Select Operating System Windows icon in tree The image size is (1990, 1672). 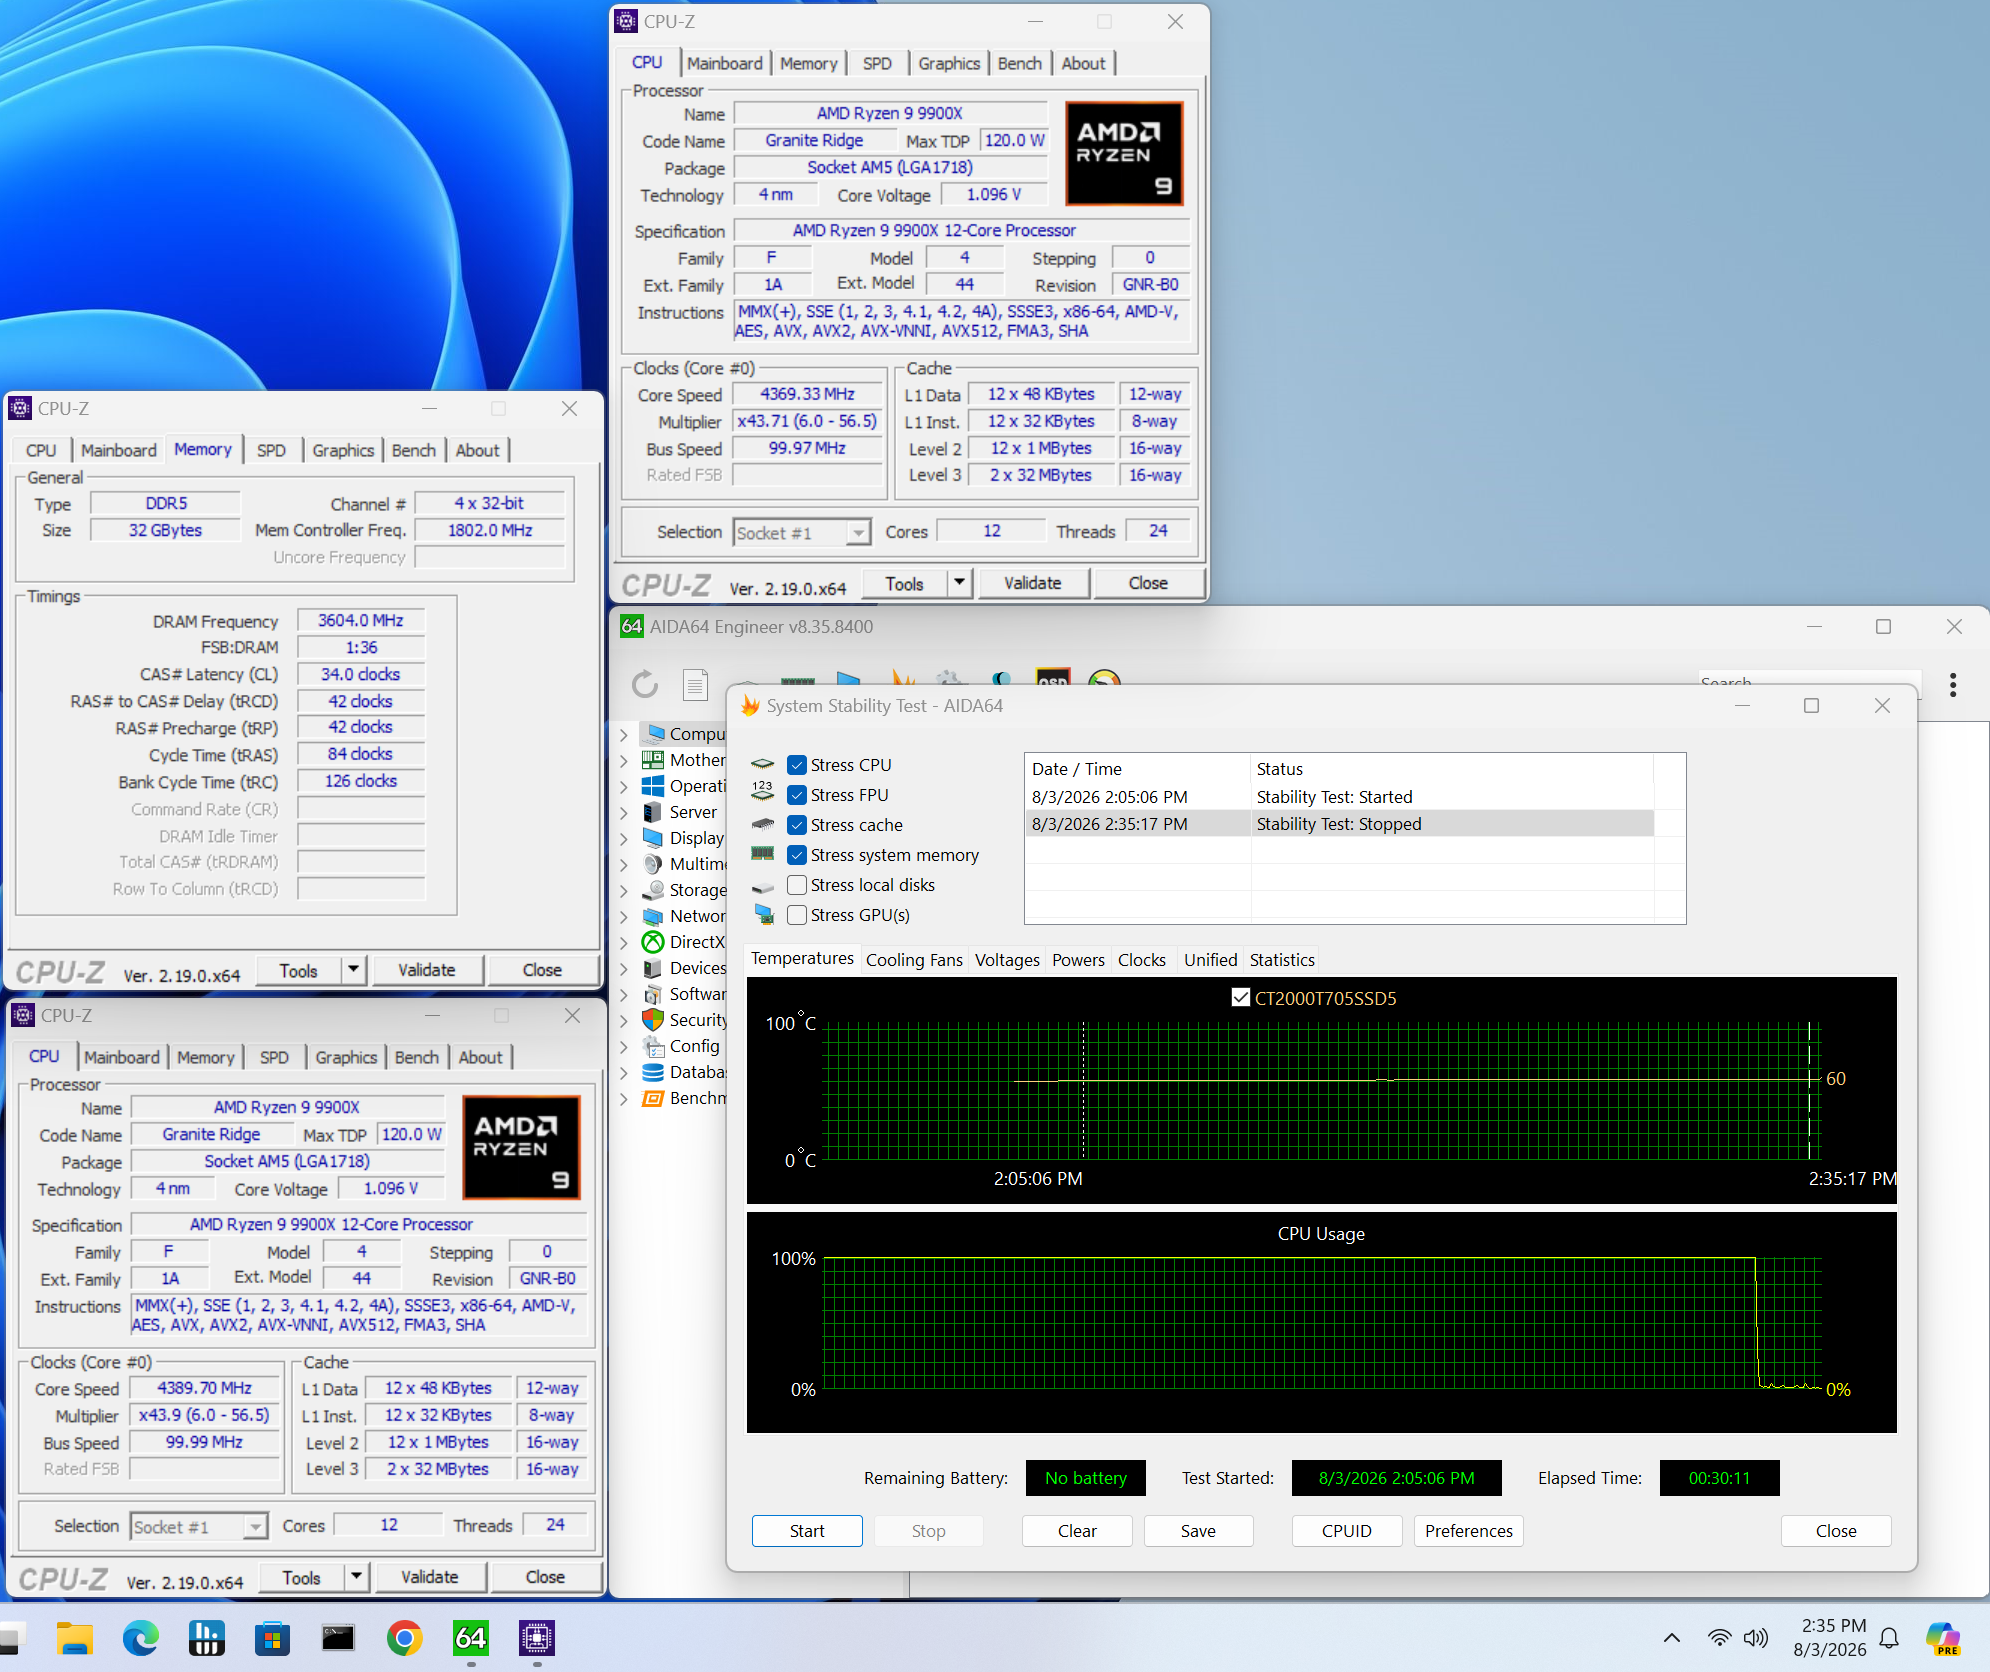[653, 785]
